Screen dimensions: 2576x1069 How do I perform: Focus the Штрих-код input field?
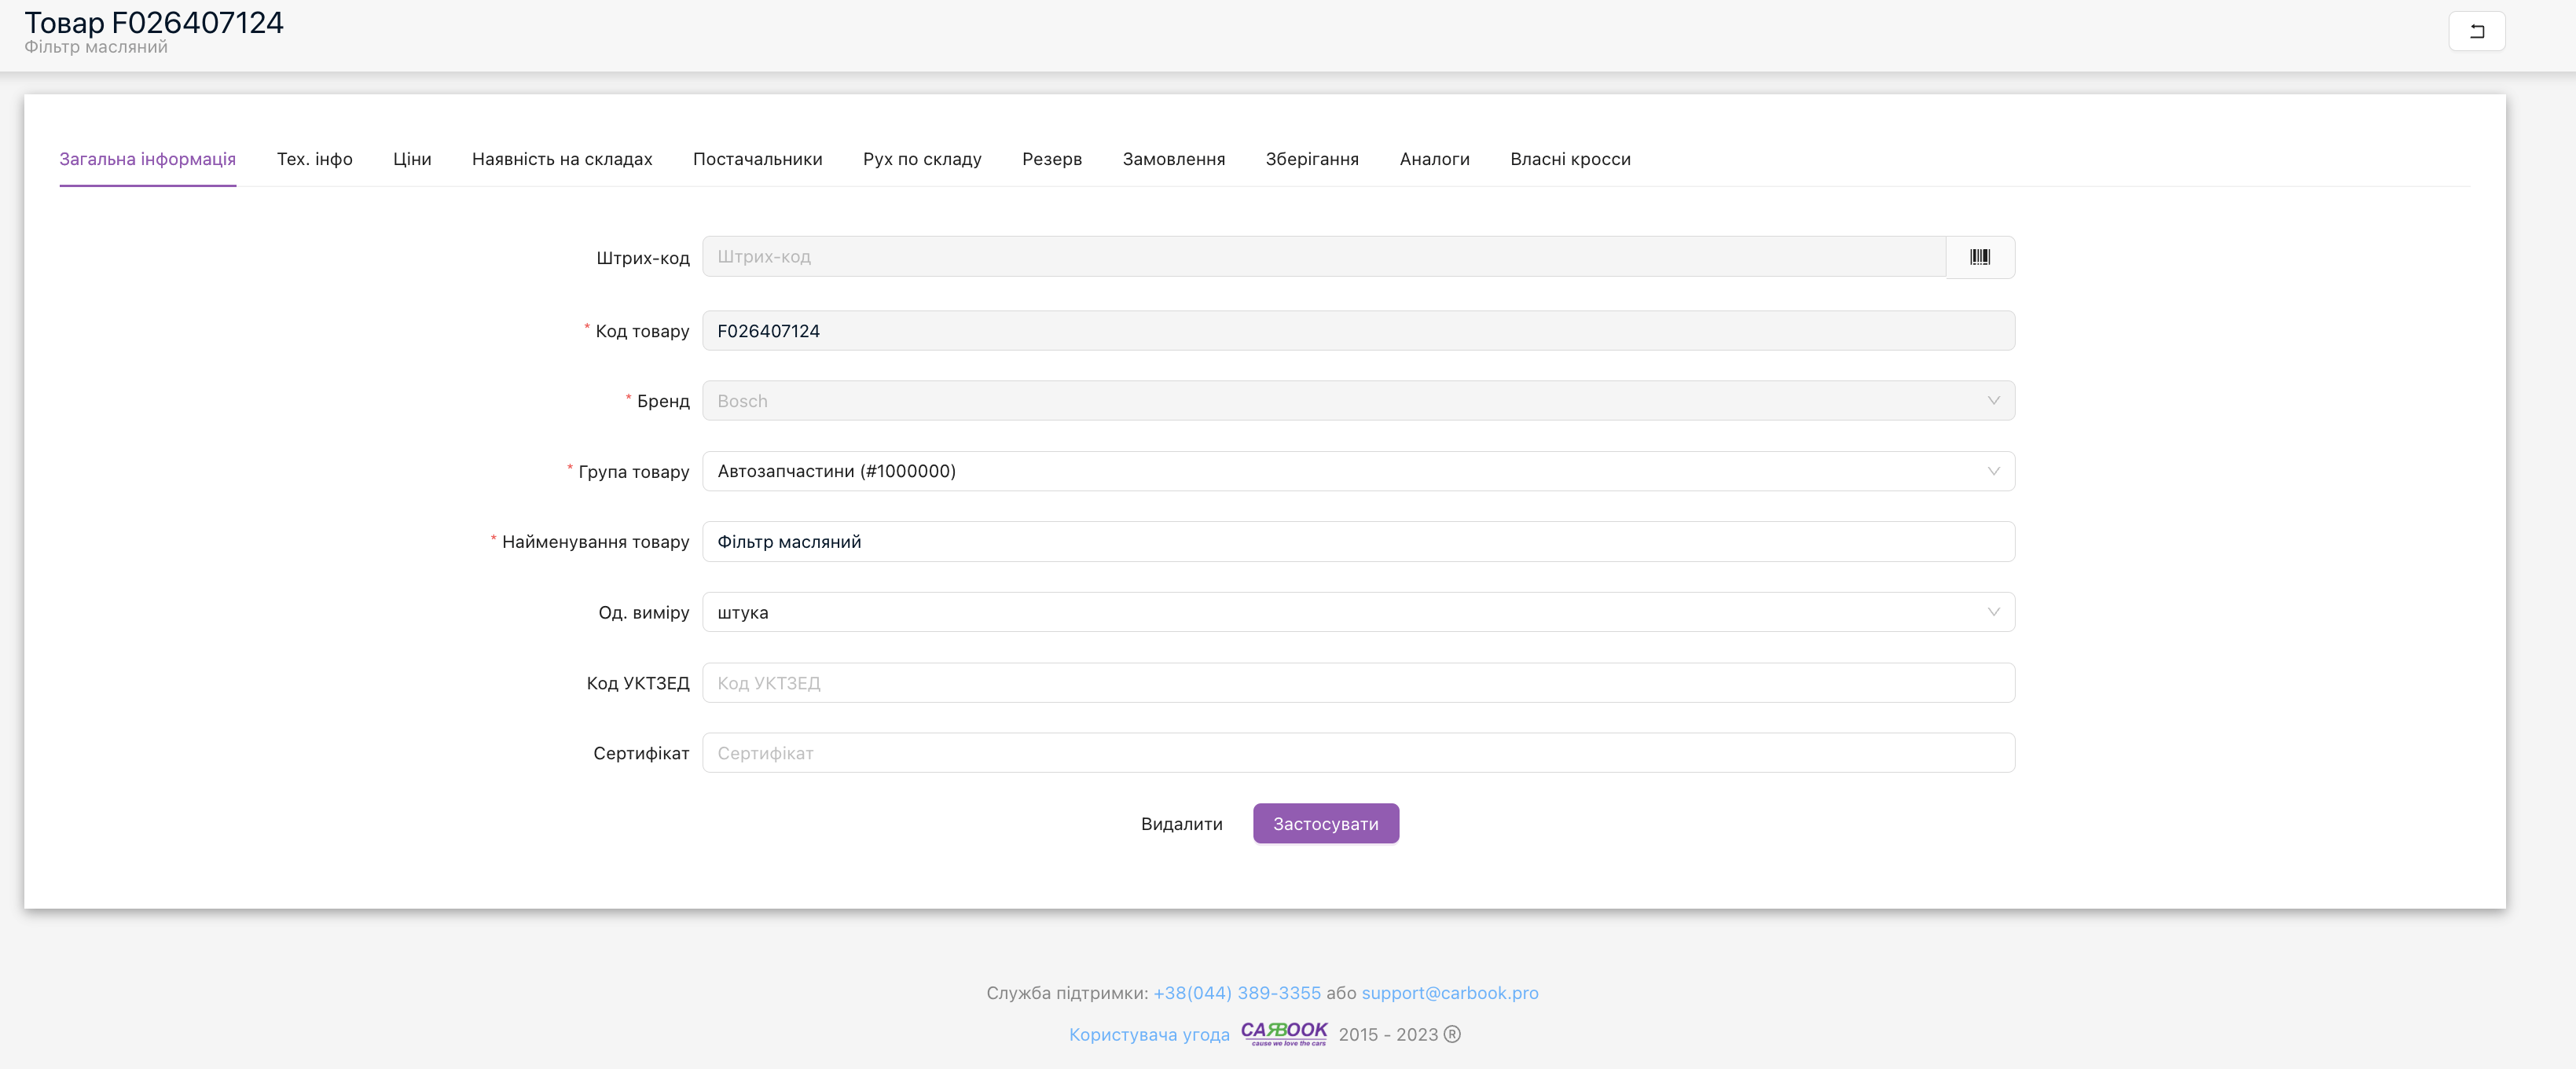tap(1323, 257)
